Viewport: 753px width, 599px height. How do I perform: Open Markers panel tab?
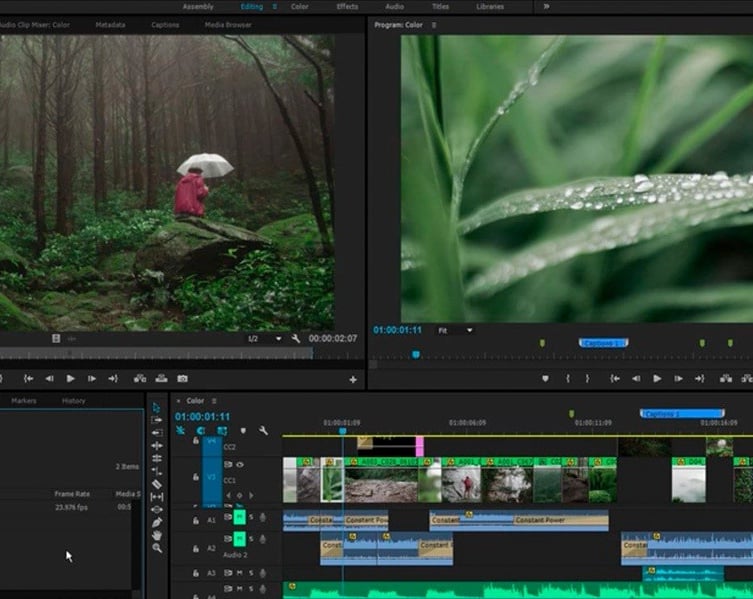(x=24, y=401)
